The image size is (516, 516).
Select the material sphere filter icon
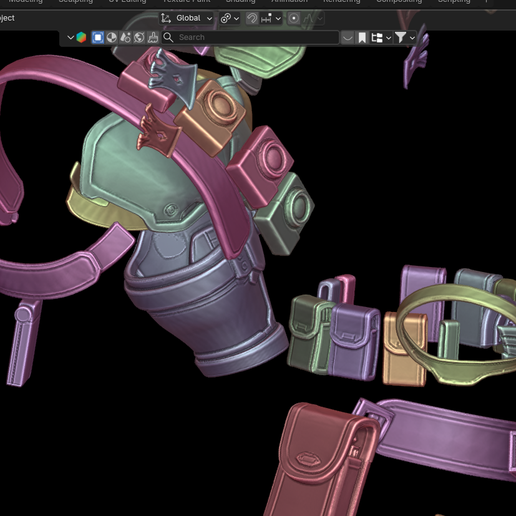[112, 37]
